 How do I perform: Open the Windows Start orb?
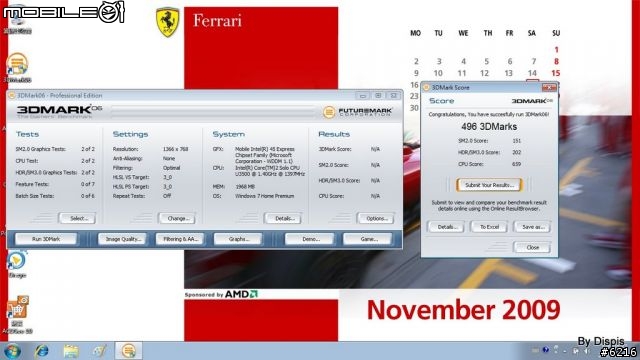(12, 351)
